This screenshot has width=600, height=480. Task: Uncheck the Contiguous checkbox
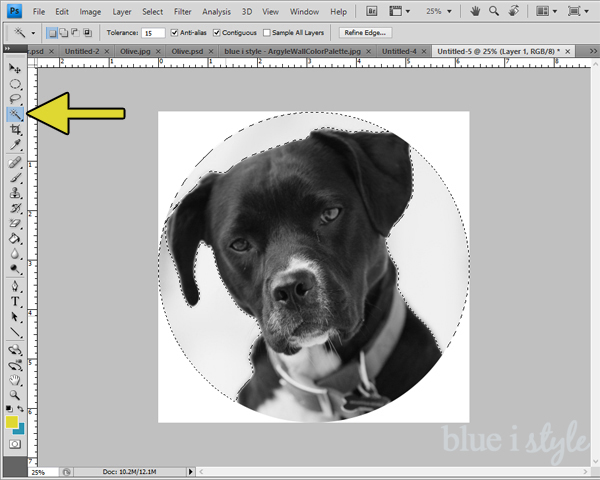[217, 33]
